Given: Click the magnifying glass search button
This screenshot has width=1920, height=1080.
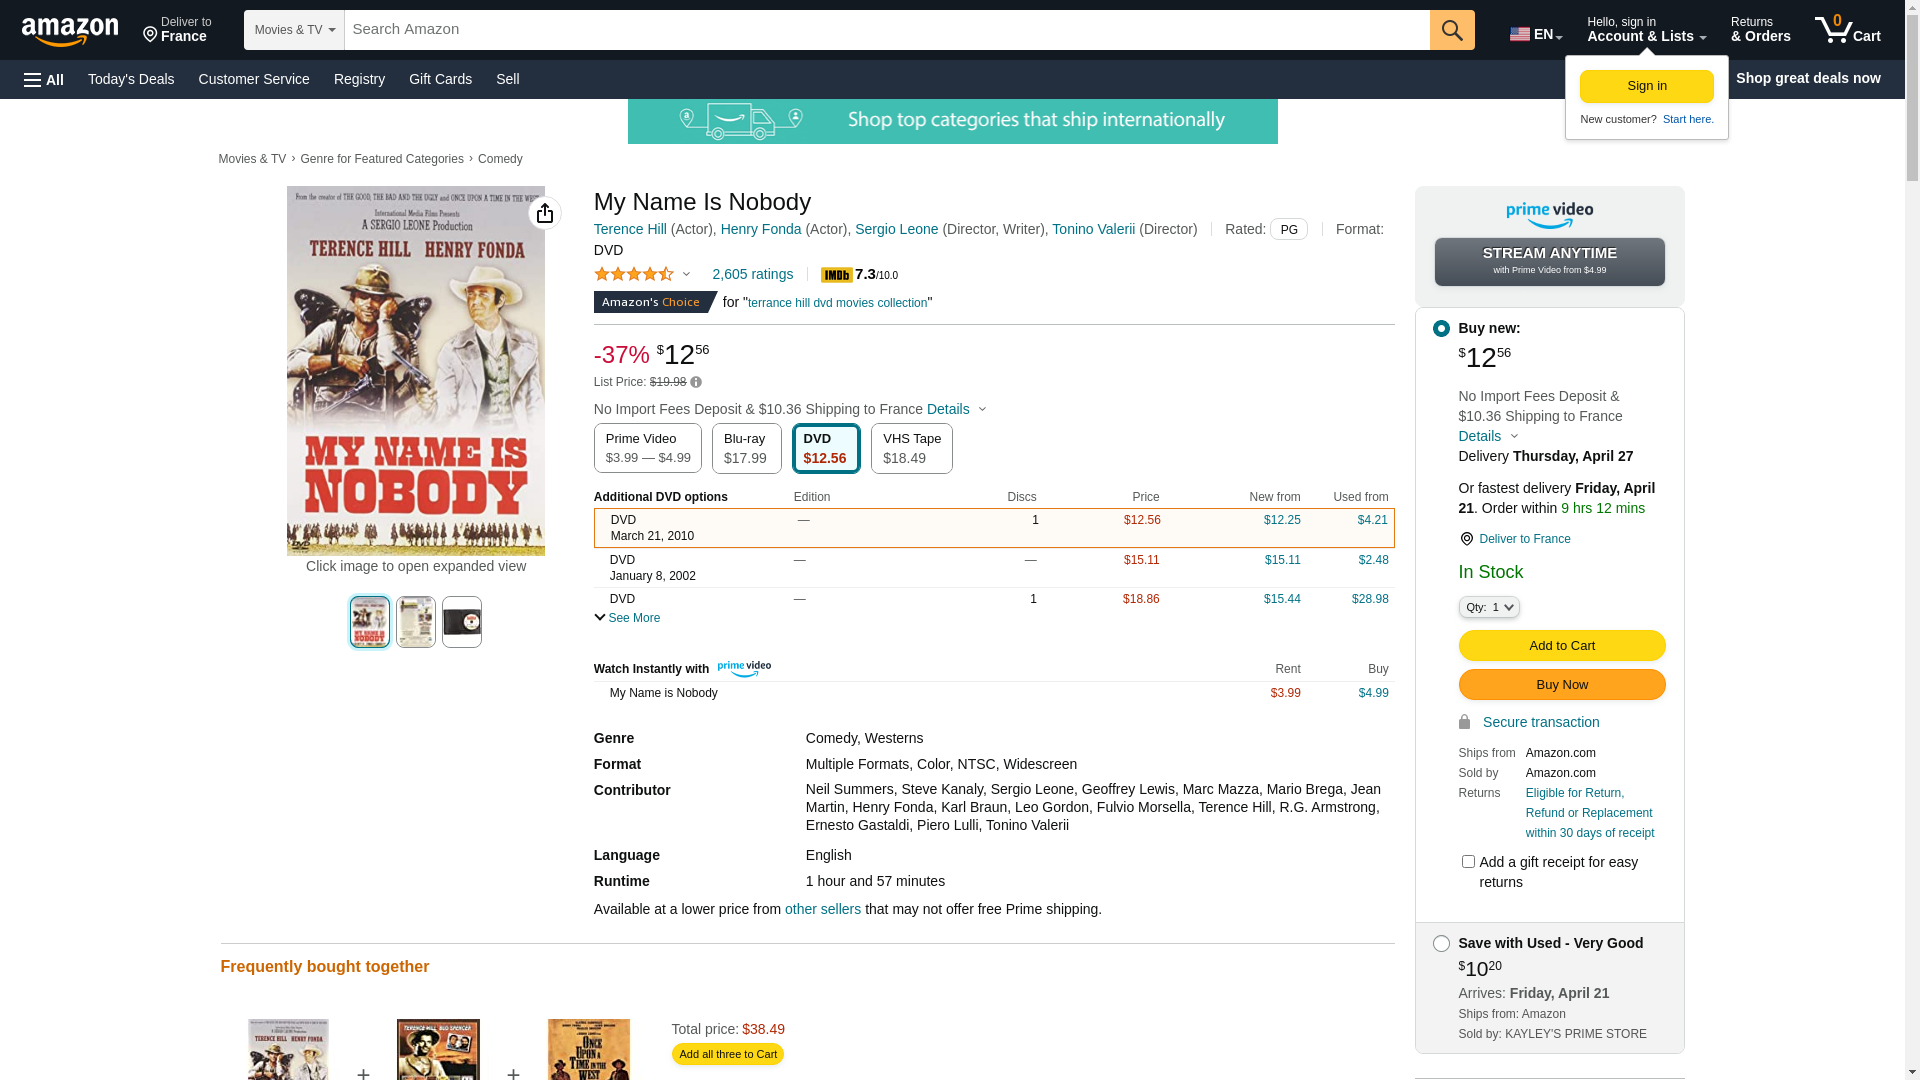Looking at the screenshot, I should coord(1452,30).
